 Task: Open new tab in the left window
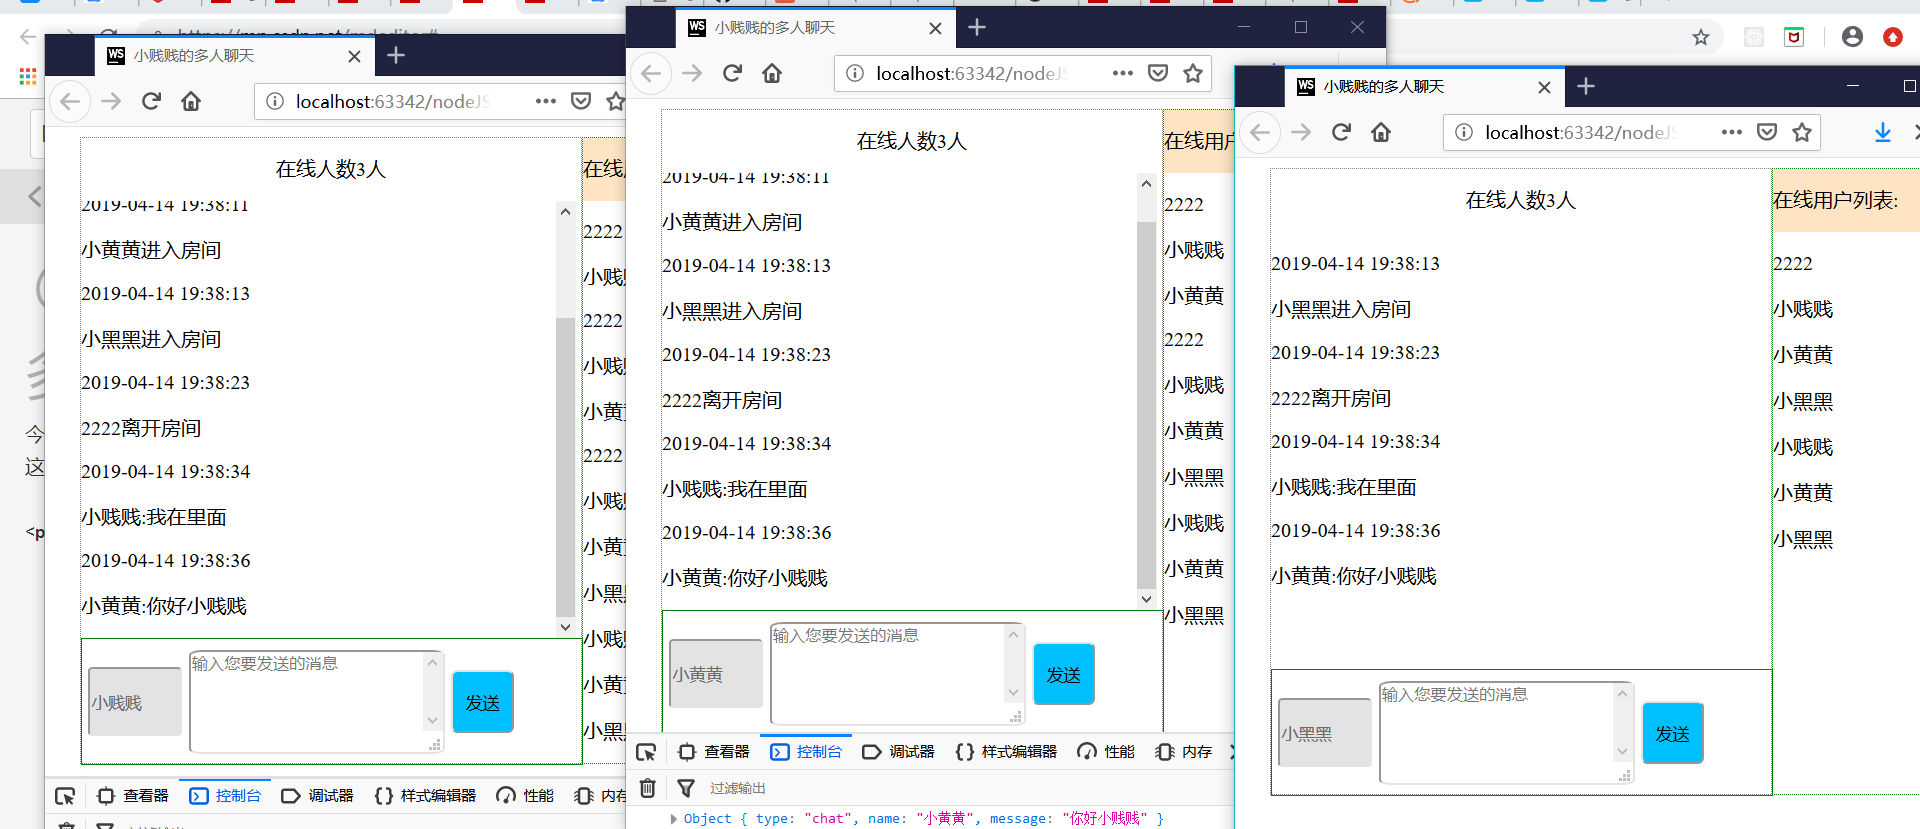coord(396,55)
